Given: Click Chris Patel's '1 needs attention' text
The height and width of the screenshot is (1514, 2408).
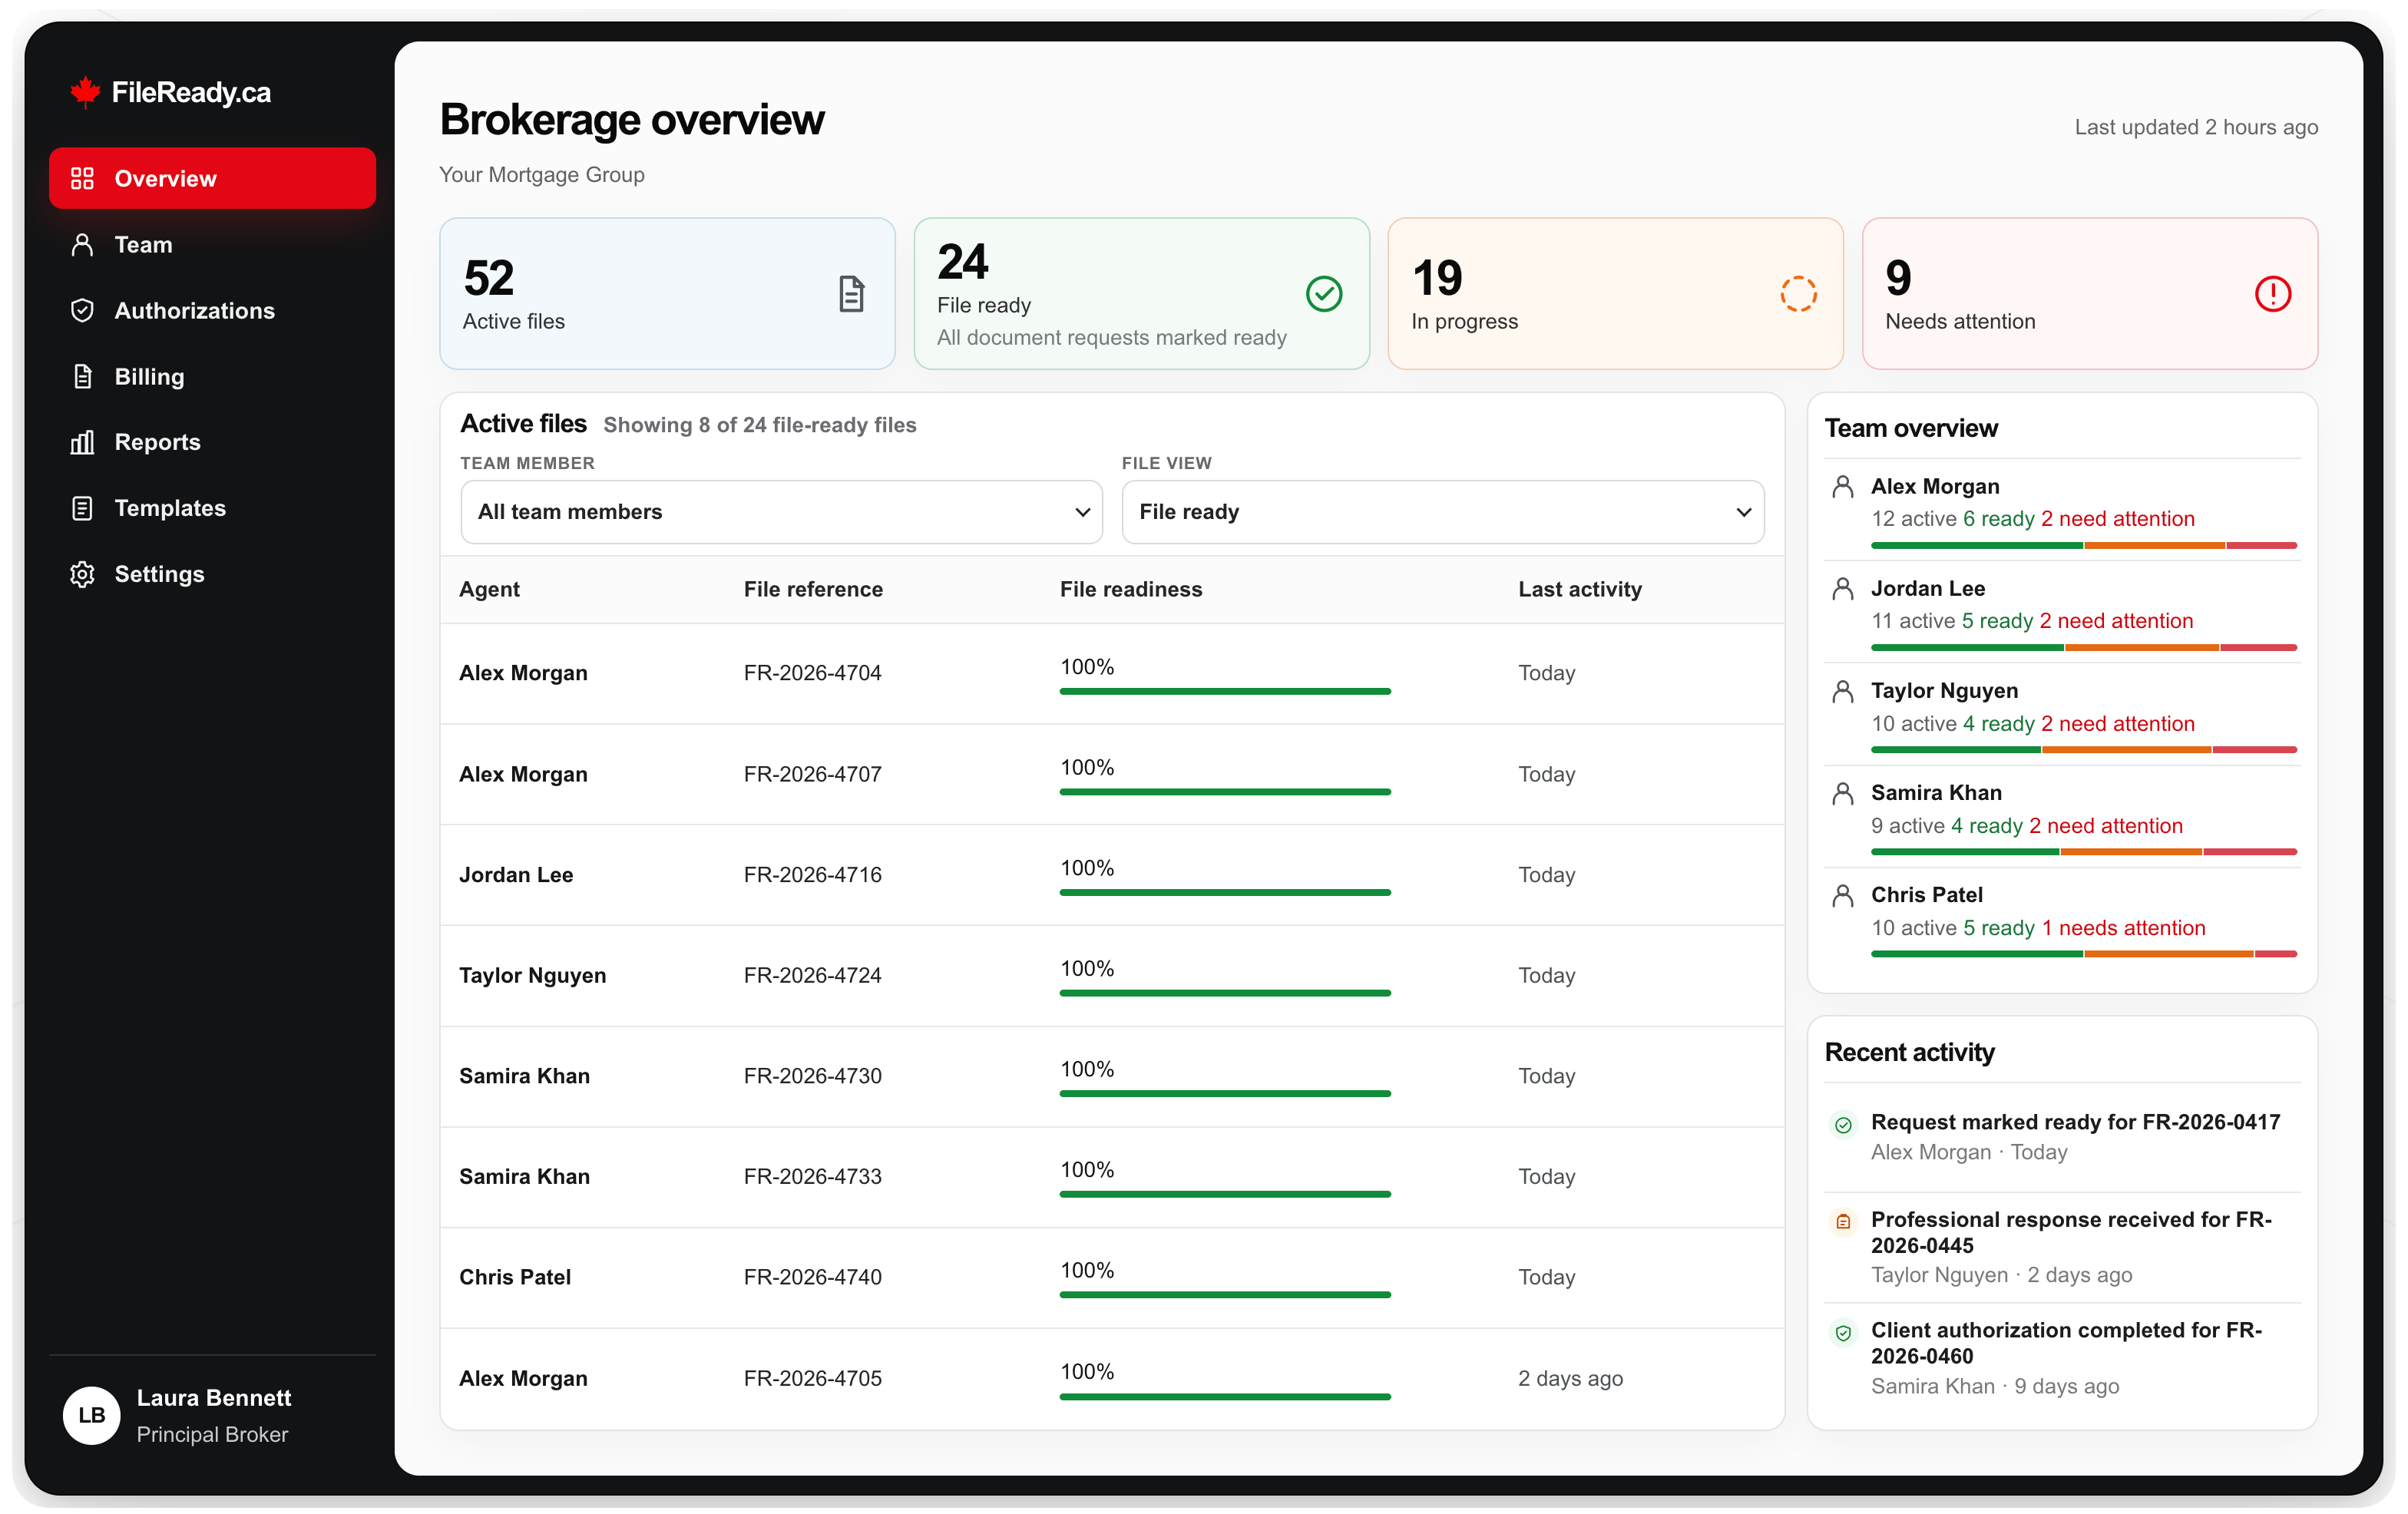Looking at the screenshot, I should pyautogui.click(x=2123, y=928).
